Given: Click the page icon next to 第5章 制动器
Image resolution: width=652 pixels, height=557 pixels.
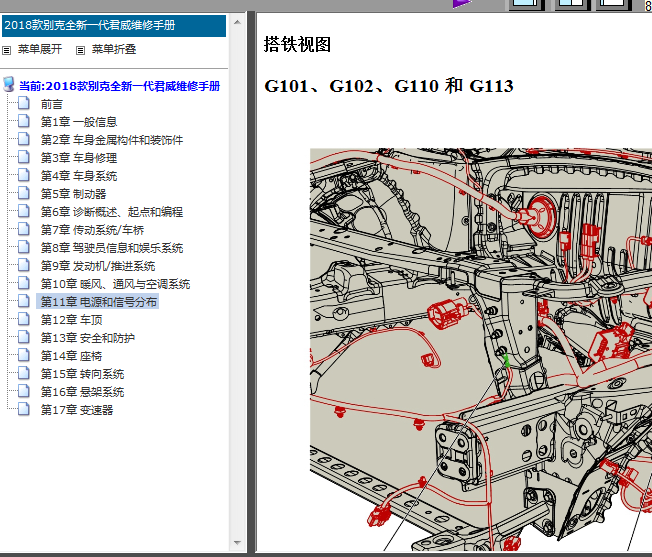Looking at the screenshot, I should [24, 193].
